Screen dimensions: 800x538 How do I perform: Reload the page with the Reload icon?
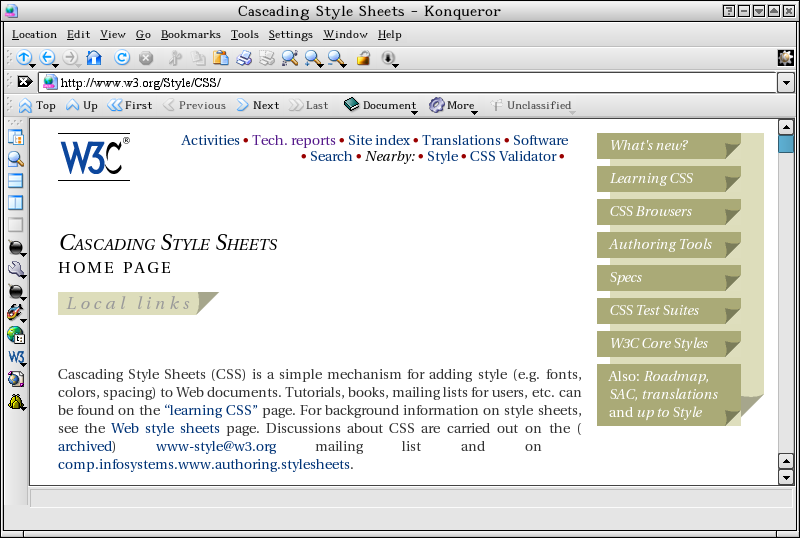coord(122,58)
